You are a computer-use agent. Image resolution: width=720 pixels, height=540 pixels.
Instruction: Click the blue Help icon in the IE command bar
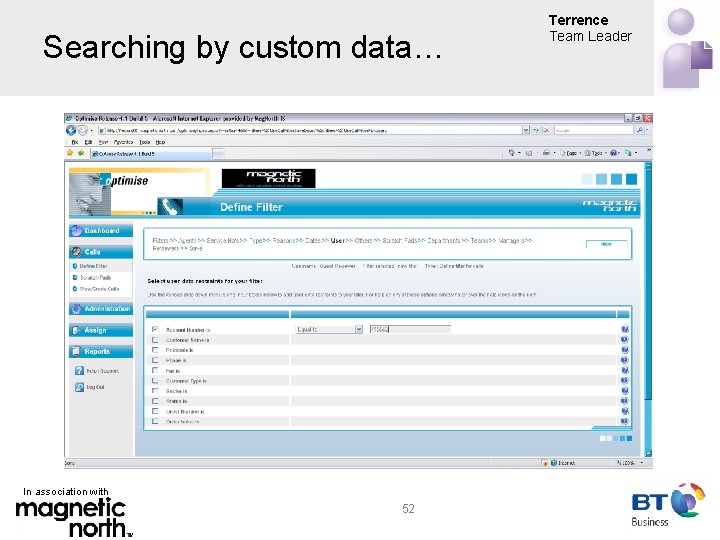[x=613, y=153]
